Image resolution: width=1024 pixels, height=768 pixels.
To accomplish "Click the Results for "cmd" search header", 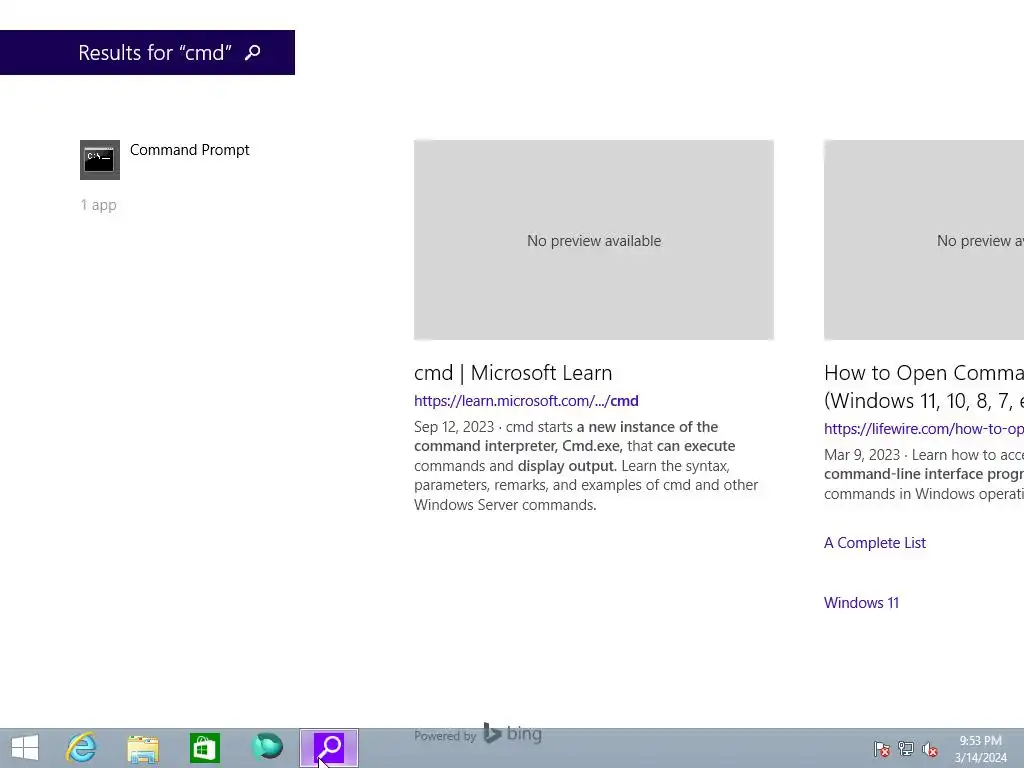I will [x=147, y=52].
